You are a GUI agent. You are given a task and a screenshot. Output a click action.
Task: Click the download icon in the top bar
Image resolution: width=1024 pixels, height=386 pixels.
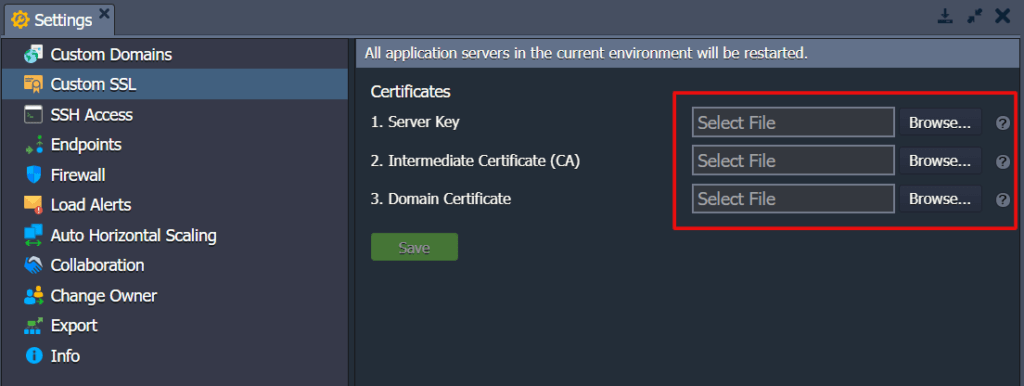[945, 16]
